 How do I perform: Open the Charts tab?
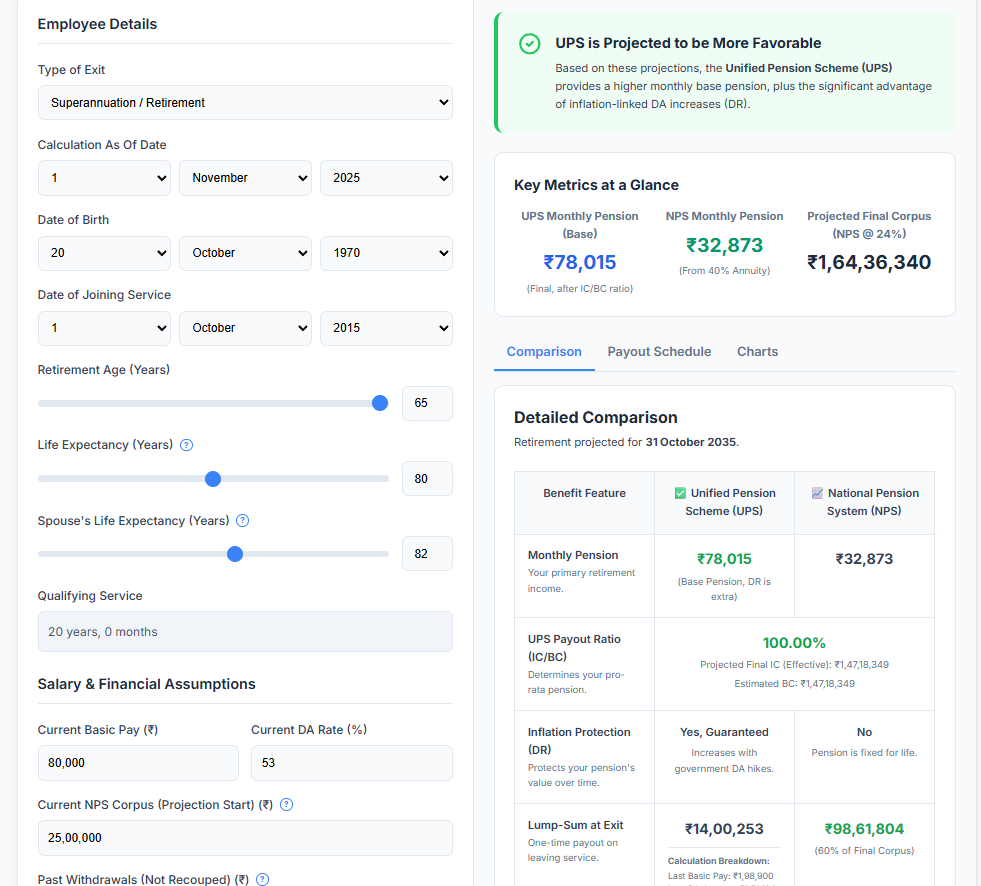[757, 352]
